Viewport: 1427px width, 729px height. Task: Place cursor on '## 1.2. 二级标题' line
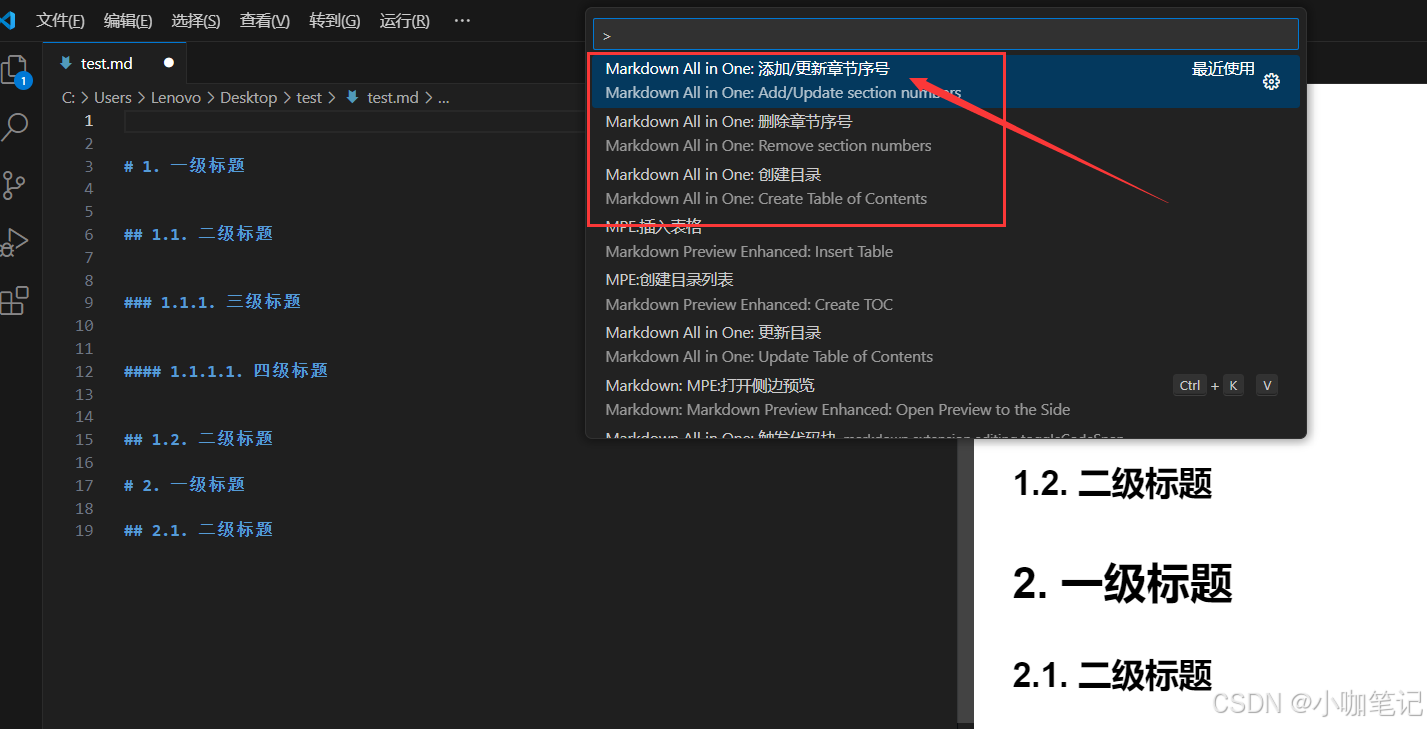click(198, 439)
